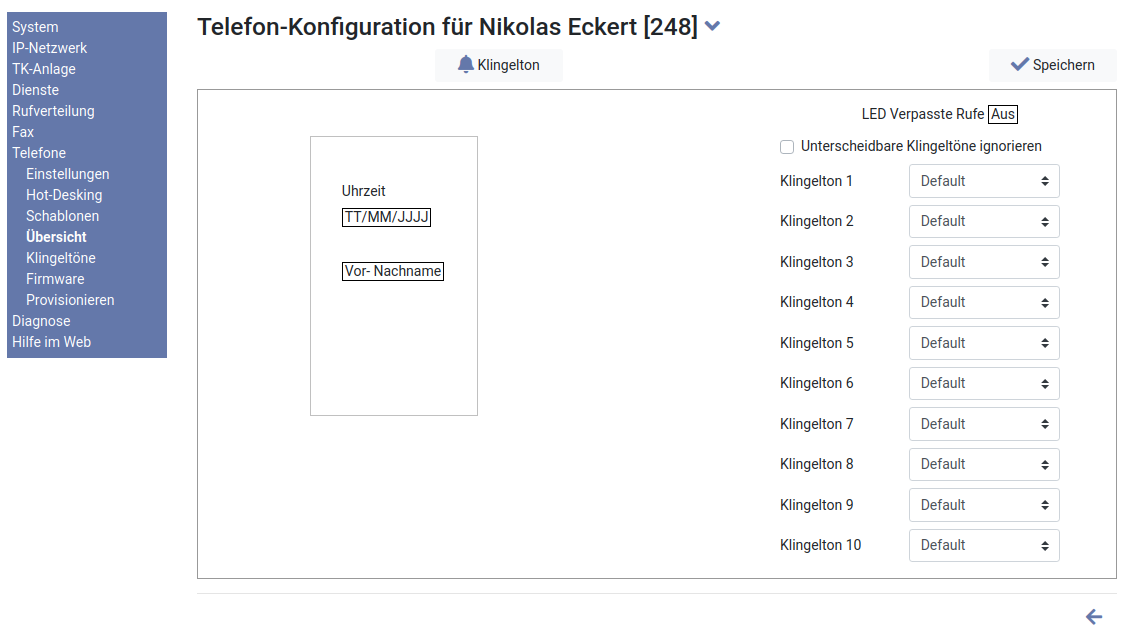
Task: Click the TT/MM/JJJJ date field
Action: coord(386,217)
